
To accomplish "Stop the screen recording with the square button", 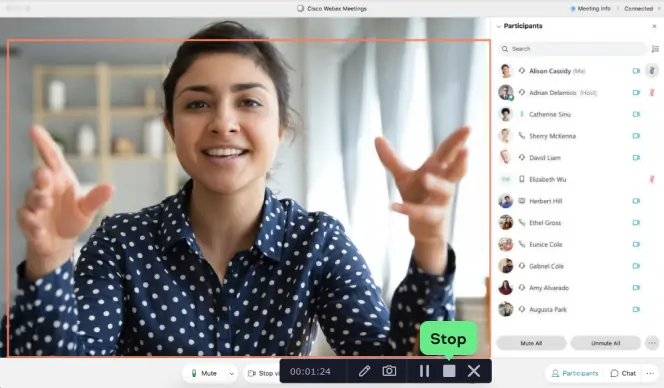I will pyautogui.click(x=449, y=371).
